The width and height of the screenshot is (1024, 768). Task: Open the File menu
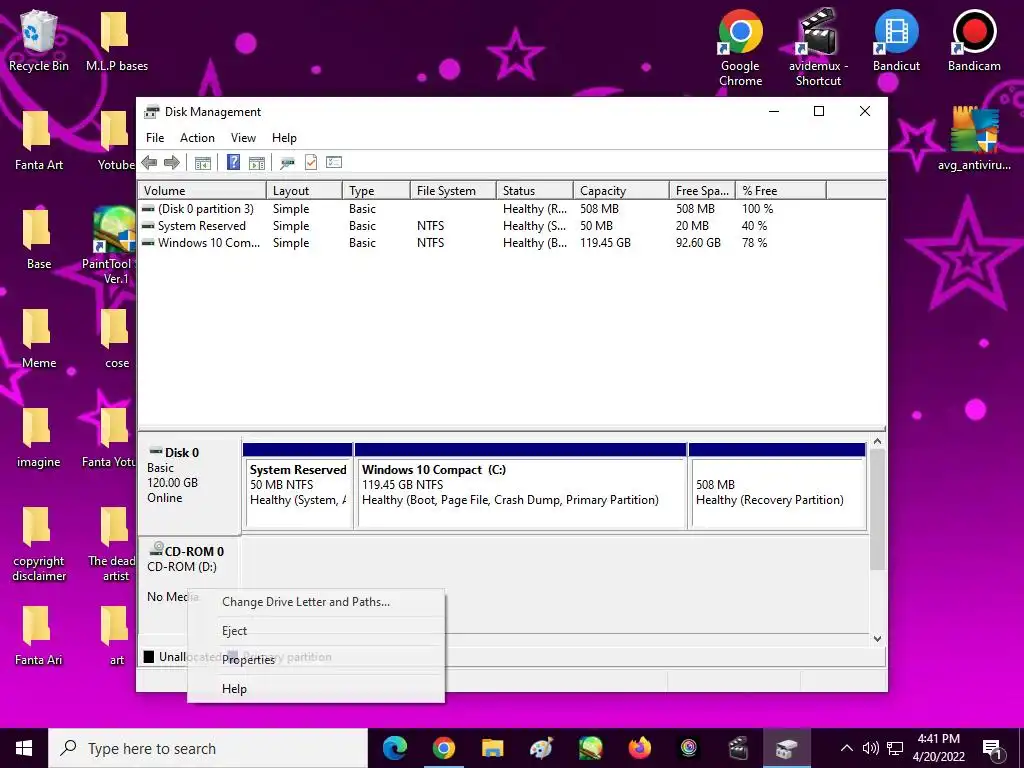click(155, 138)
